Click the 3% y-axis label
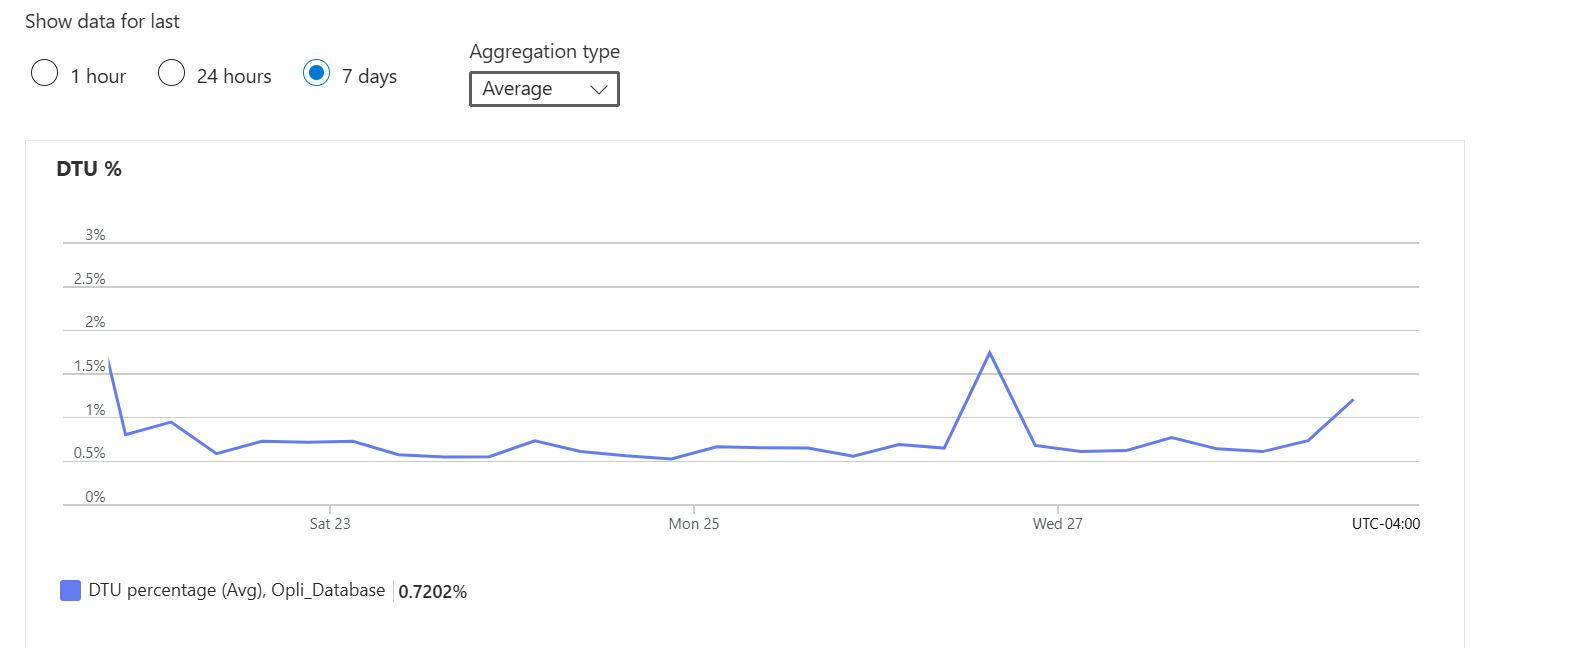1589x648 pixels. (95, 235)
